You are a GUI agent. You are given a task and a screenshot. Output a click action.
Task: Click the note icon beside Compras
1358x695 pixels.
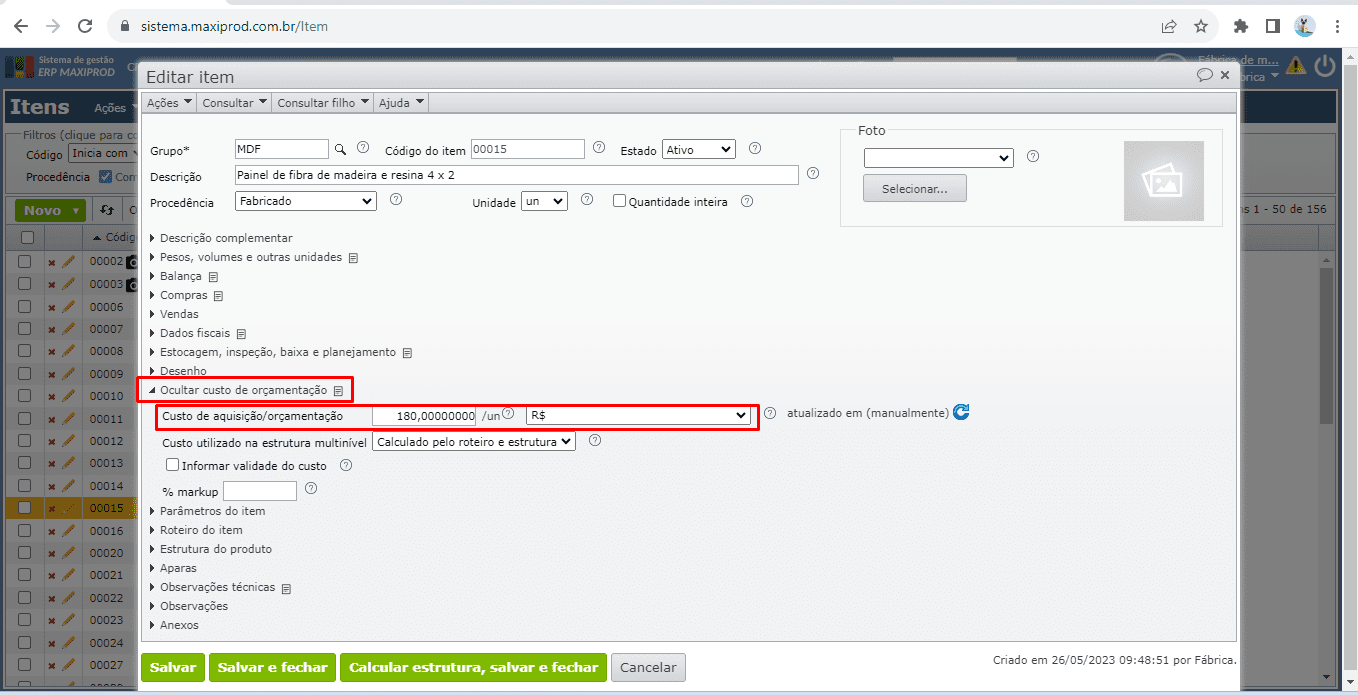click(219, 296)
